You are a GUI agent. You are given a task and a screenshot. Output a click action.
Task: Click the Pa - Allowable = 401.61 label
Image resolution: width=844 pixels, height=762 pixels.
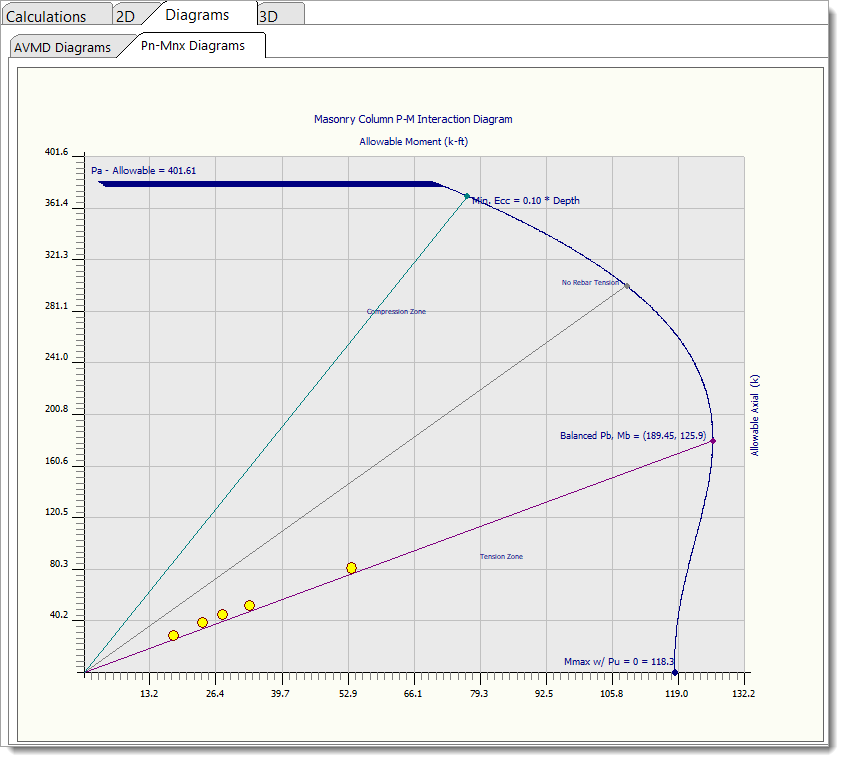[x=143, y=170]
